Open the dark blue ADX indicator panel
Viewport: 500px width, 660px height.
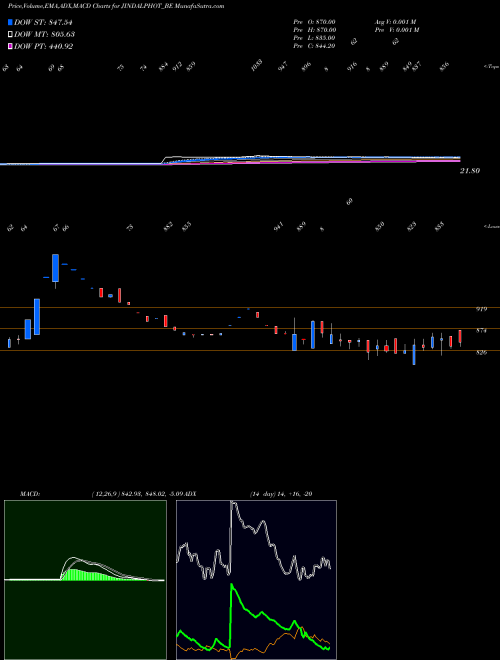256,580
